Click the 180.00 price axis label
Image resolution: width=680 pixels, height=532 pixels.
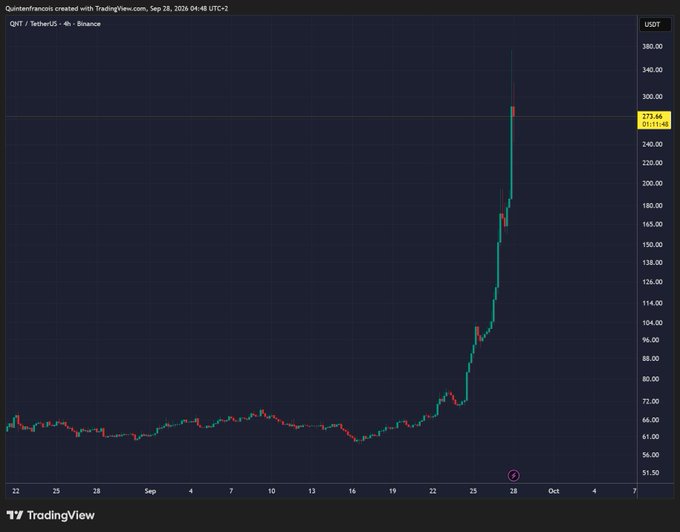pos(652,206)
